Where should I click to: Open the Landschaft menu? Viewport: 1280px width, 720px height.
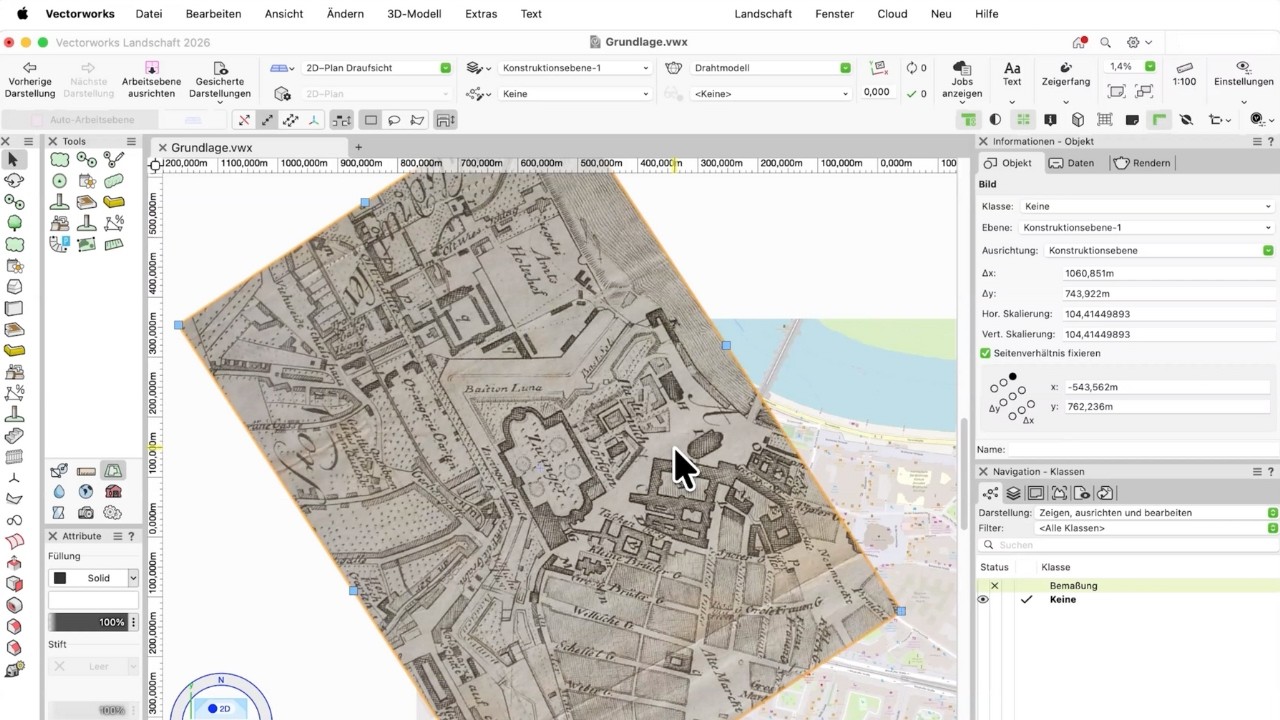[763, 14]
